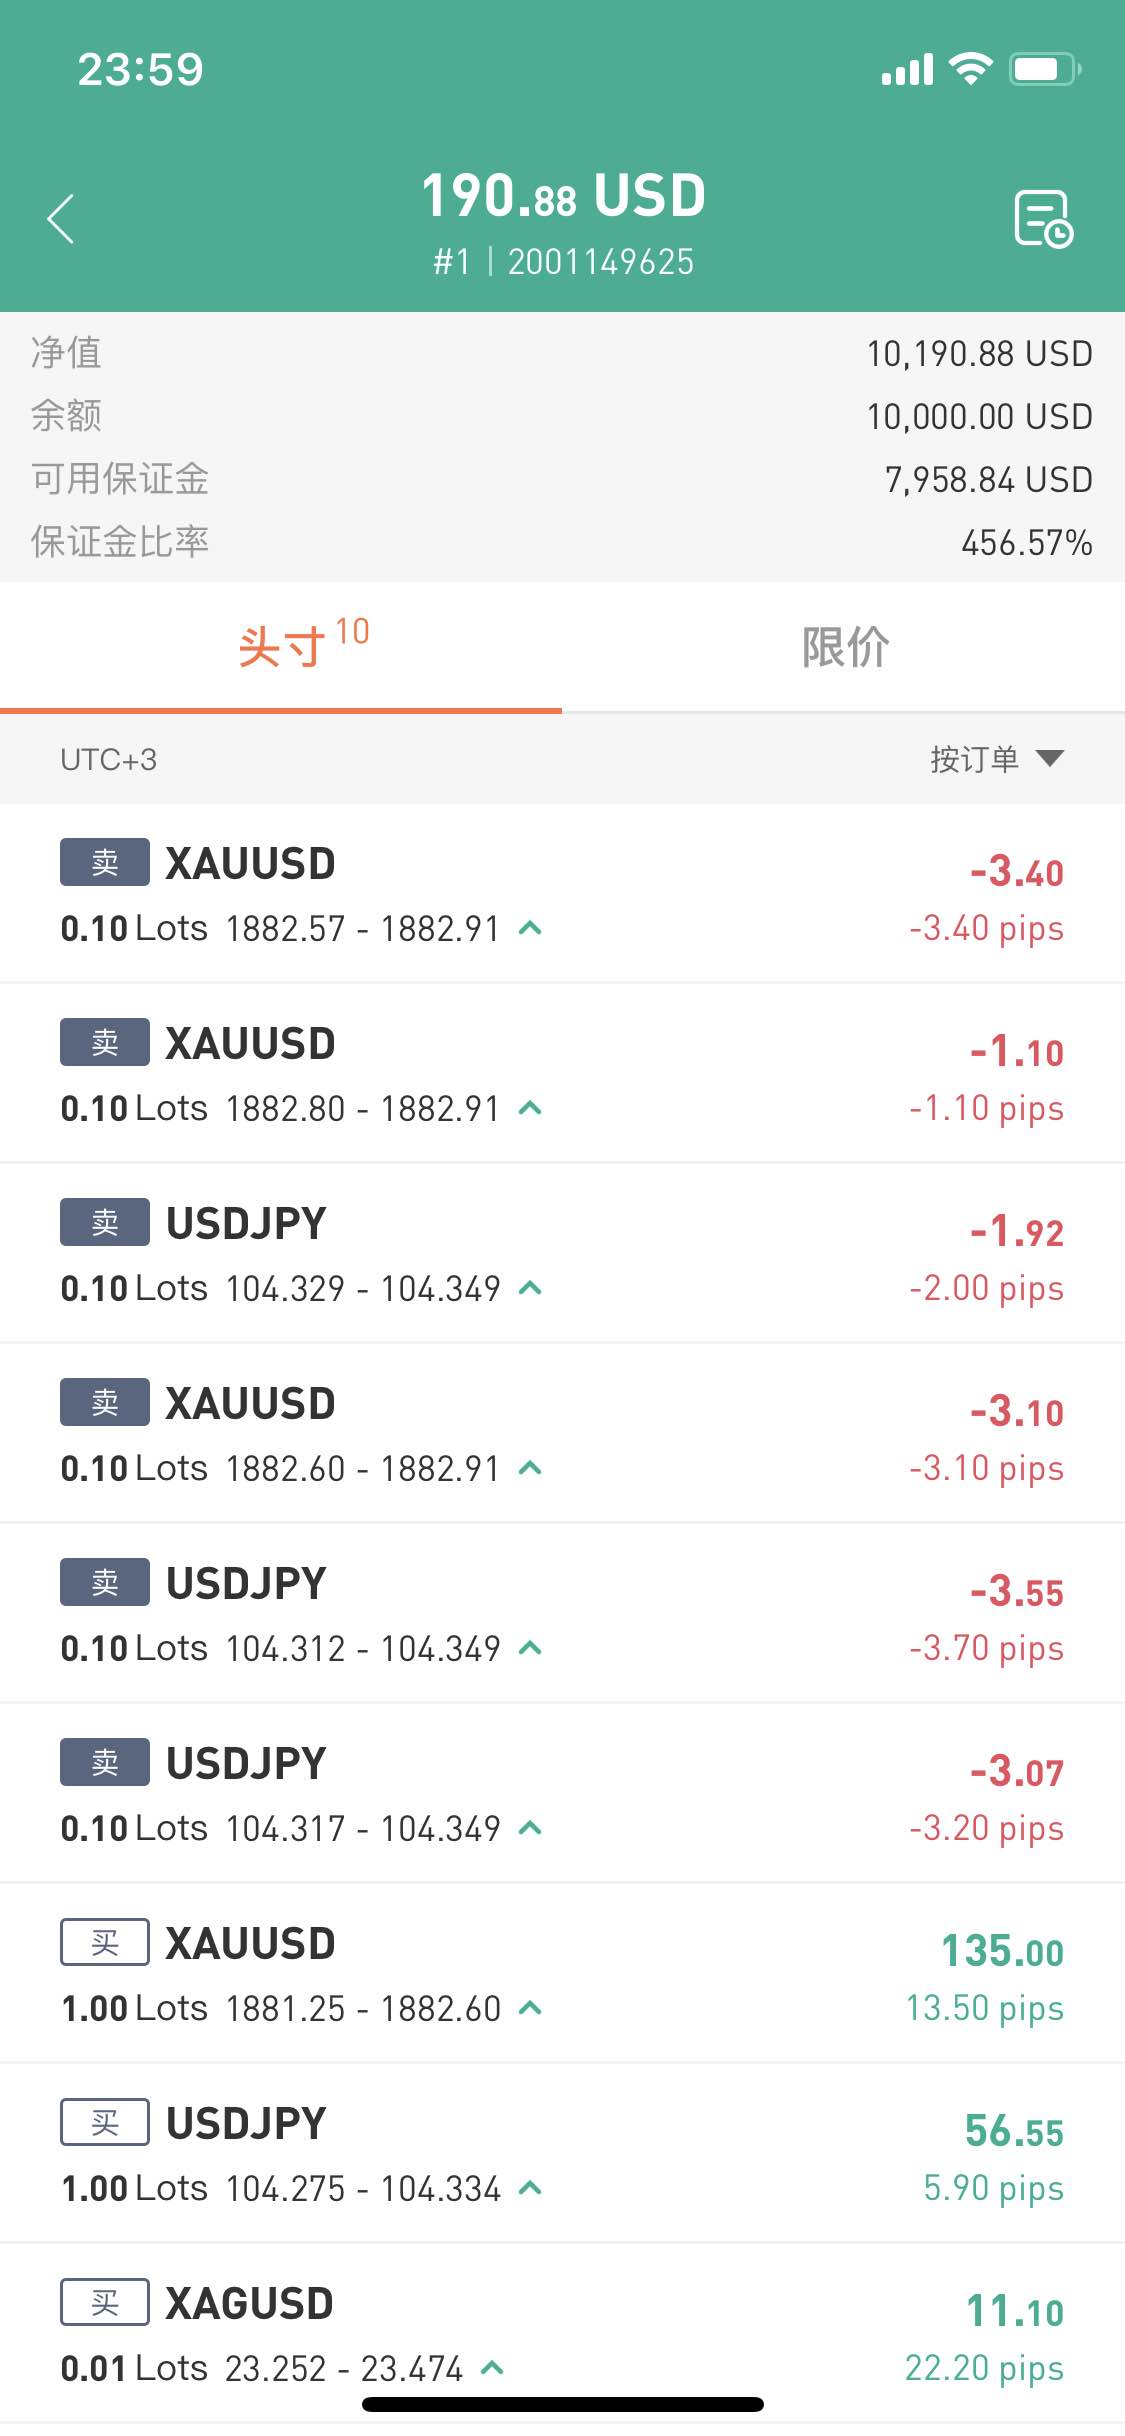This screenshot has width=1125, height=2436.
Task: Tap the buy badge on 1.00 lot USDJPY
Action: pos(105,2122)
